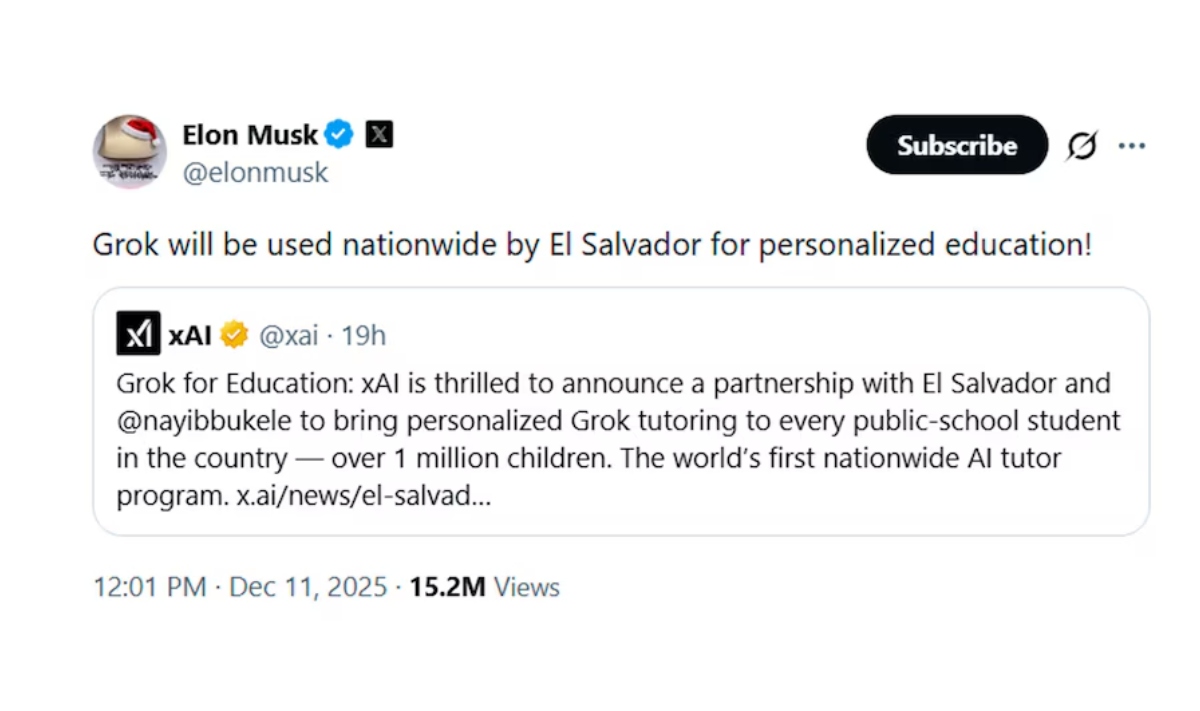
Task: Select the X affiliate badge beside Elon Musk
Action: pos(379,133)
